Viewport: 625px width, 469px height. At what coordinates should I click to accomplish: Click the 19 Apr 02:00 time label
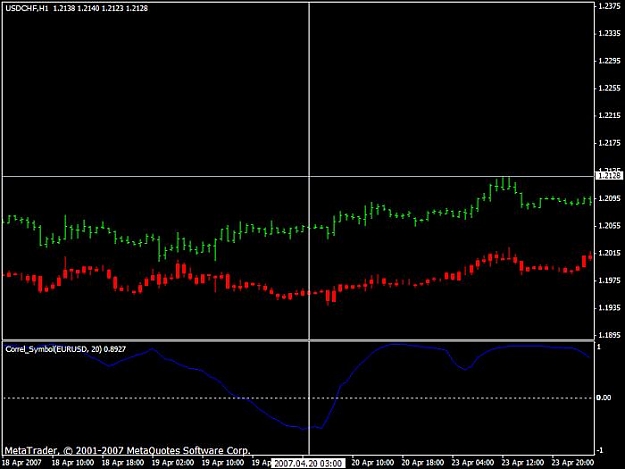coord(173,463)
